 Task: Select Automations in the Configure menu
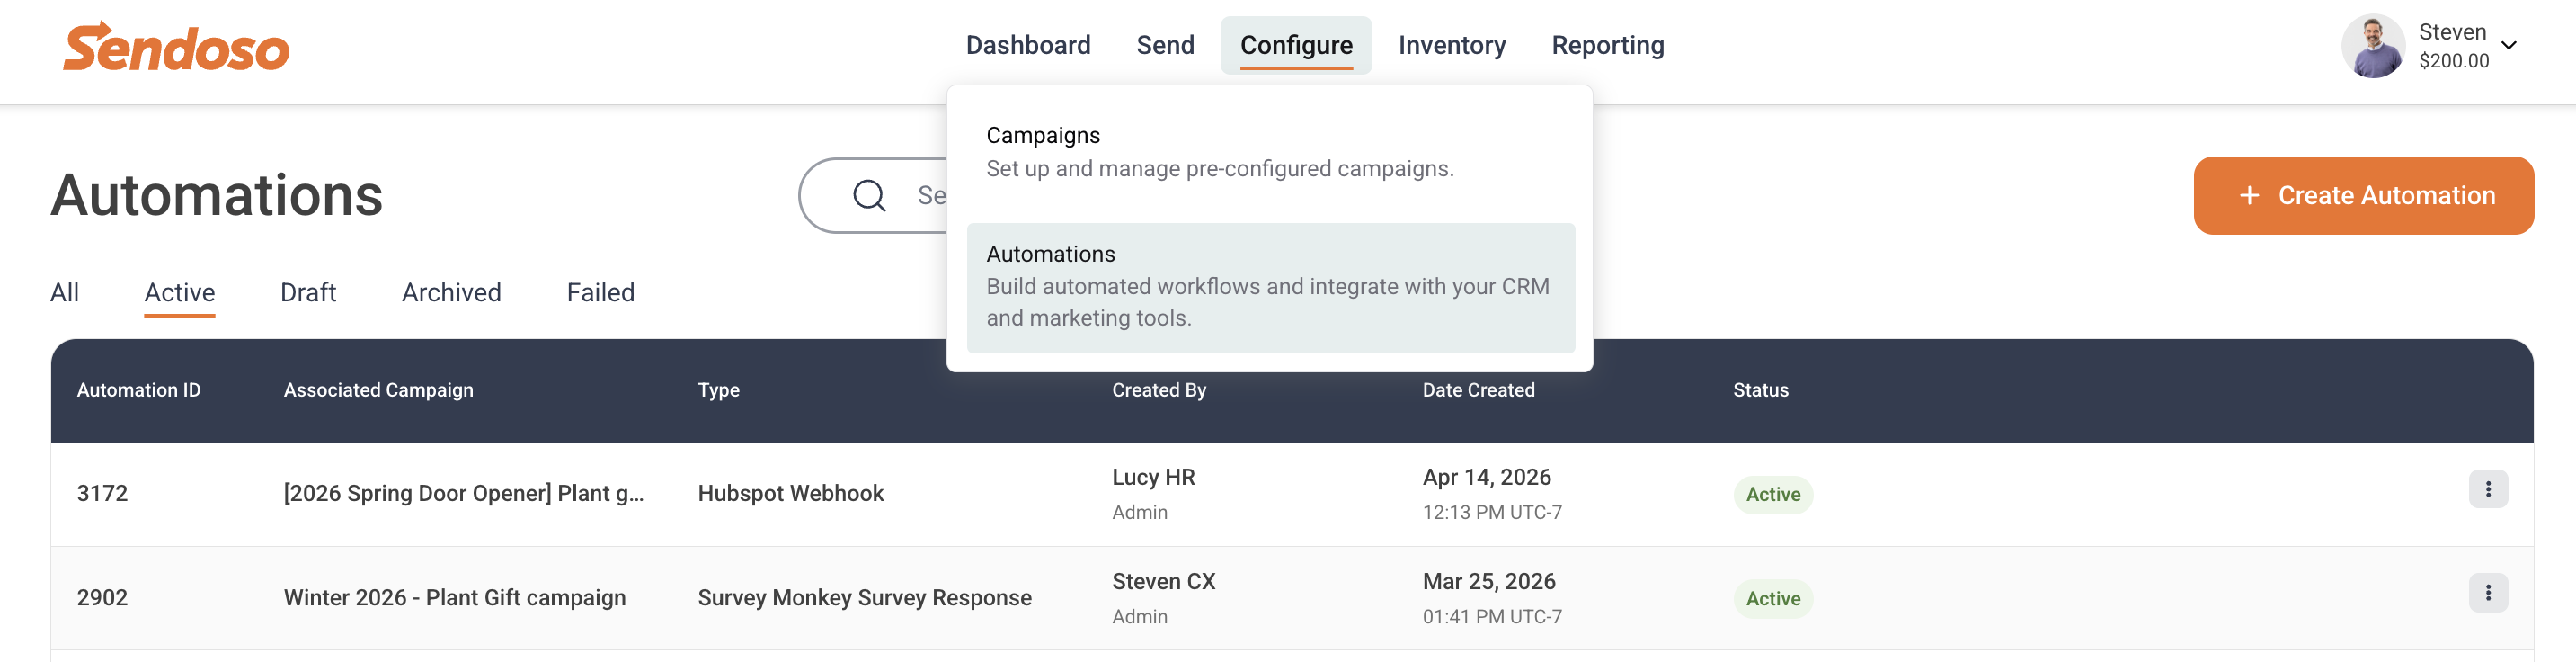[x=1270, y=287]
